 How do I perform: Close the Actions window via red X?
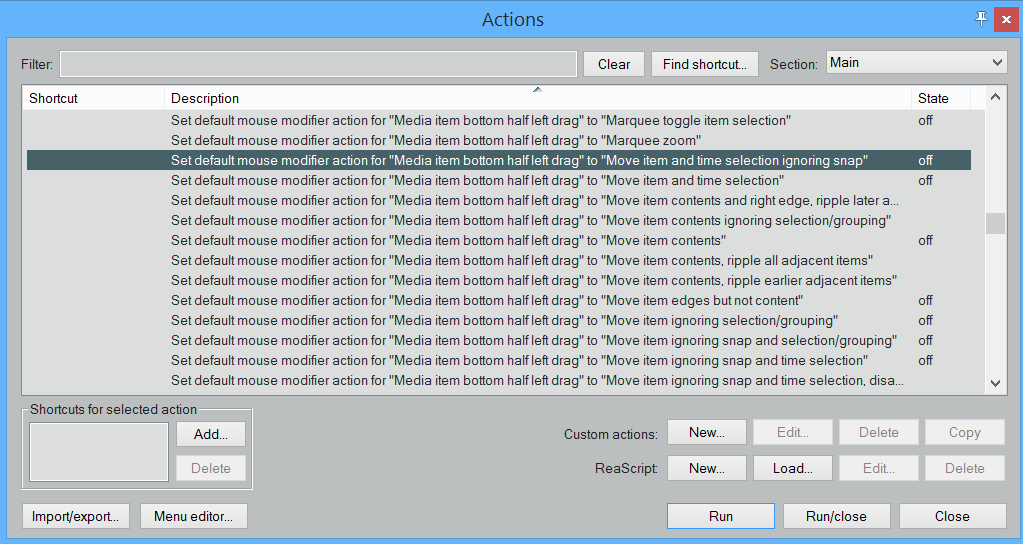click(x=1004, y=19)
